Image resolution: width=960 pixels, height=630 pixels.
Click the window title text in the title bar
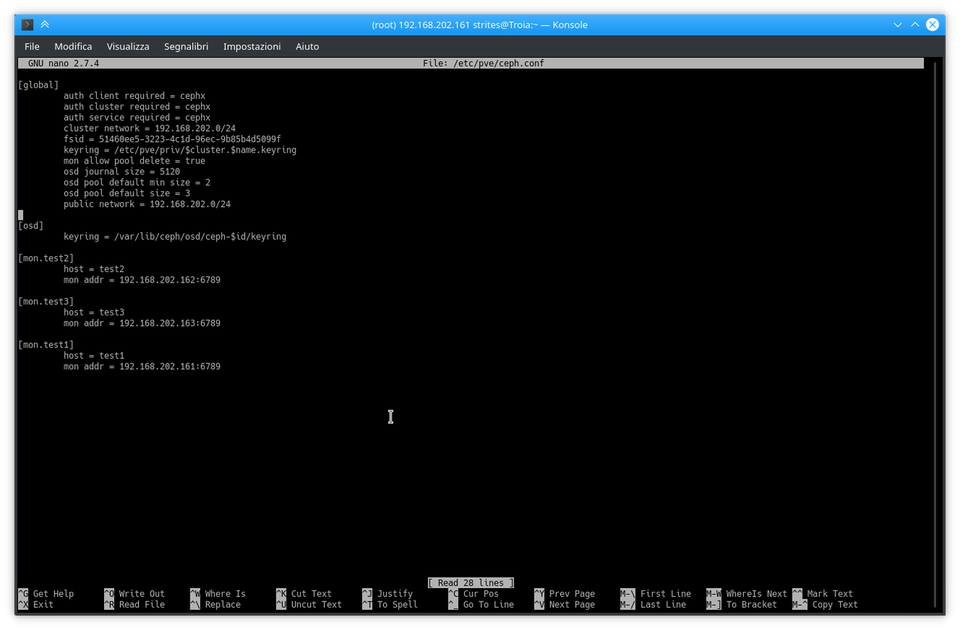479,24
